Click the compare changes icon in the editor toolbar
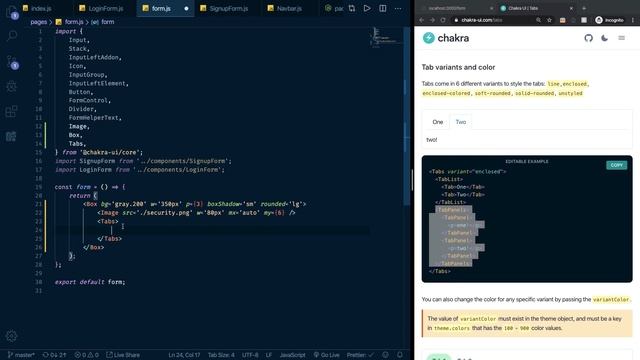Screen dimensions: 640x360 pos(352,8)
